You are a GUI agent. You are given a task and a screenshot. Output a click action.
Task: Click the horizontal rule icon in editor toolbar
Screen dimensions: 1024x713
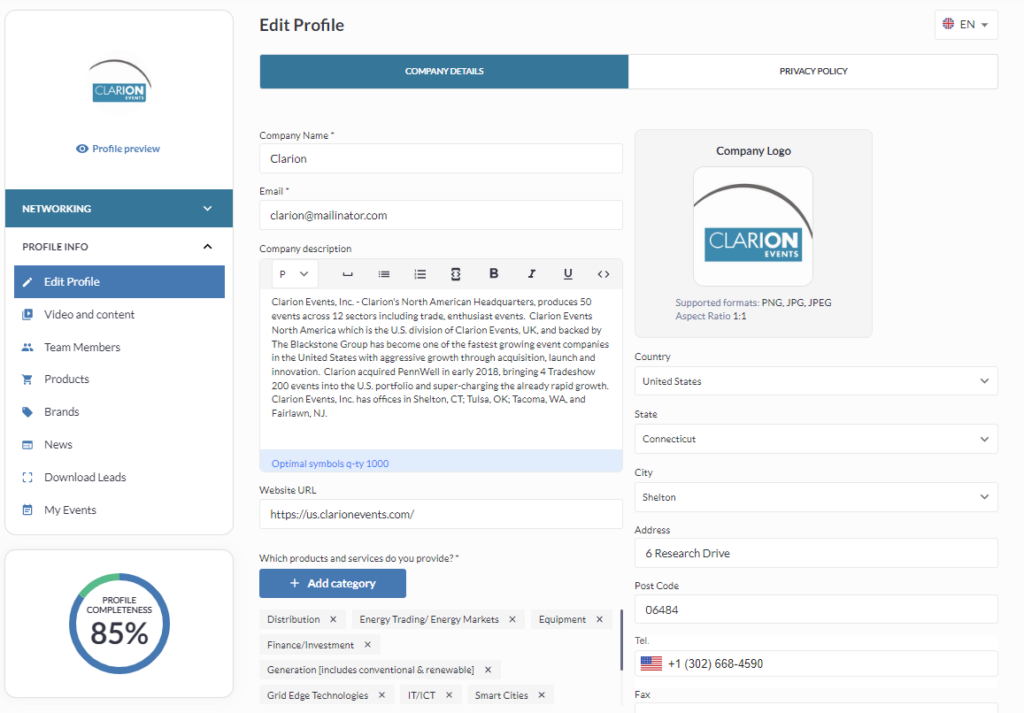point(347,274)
